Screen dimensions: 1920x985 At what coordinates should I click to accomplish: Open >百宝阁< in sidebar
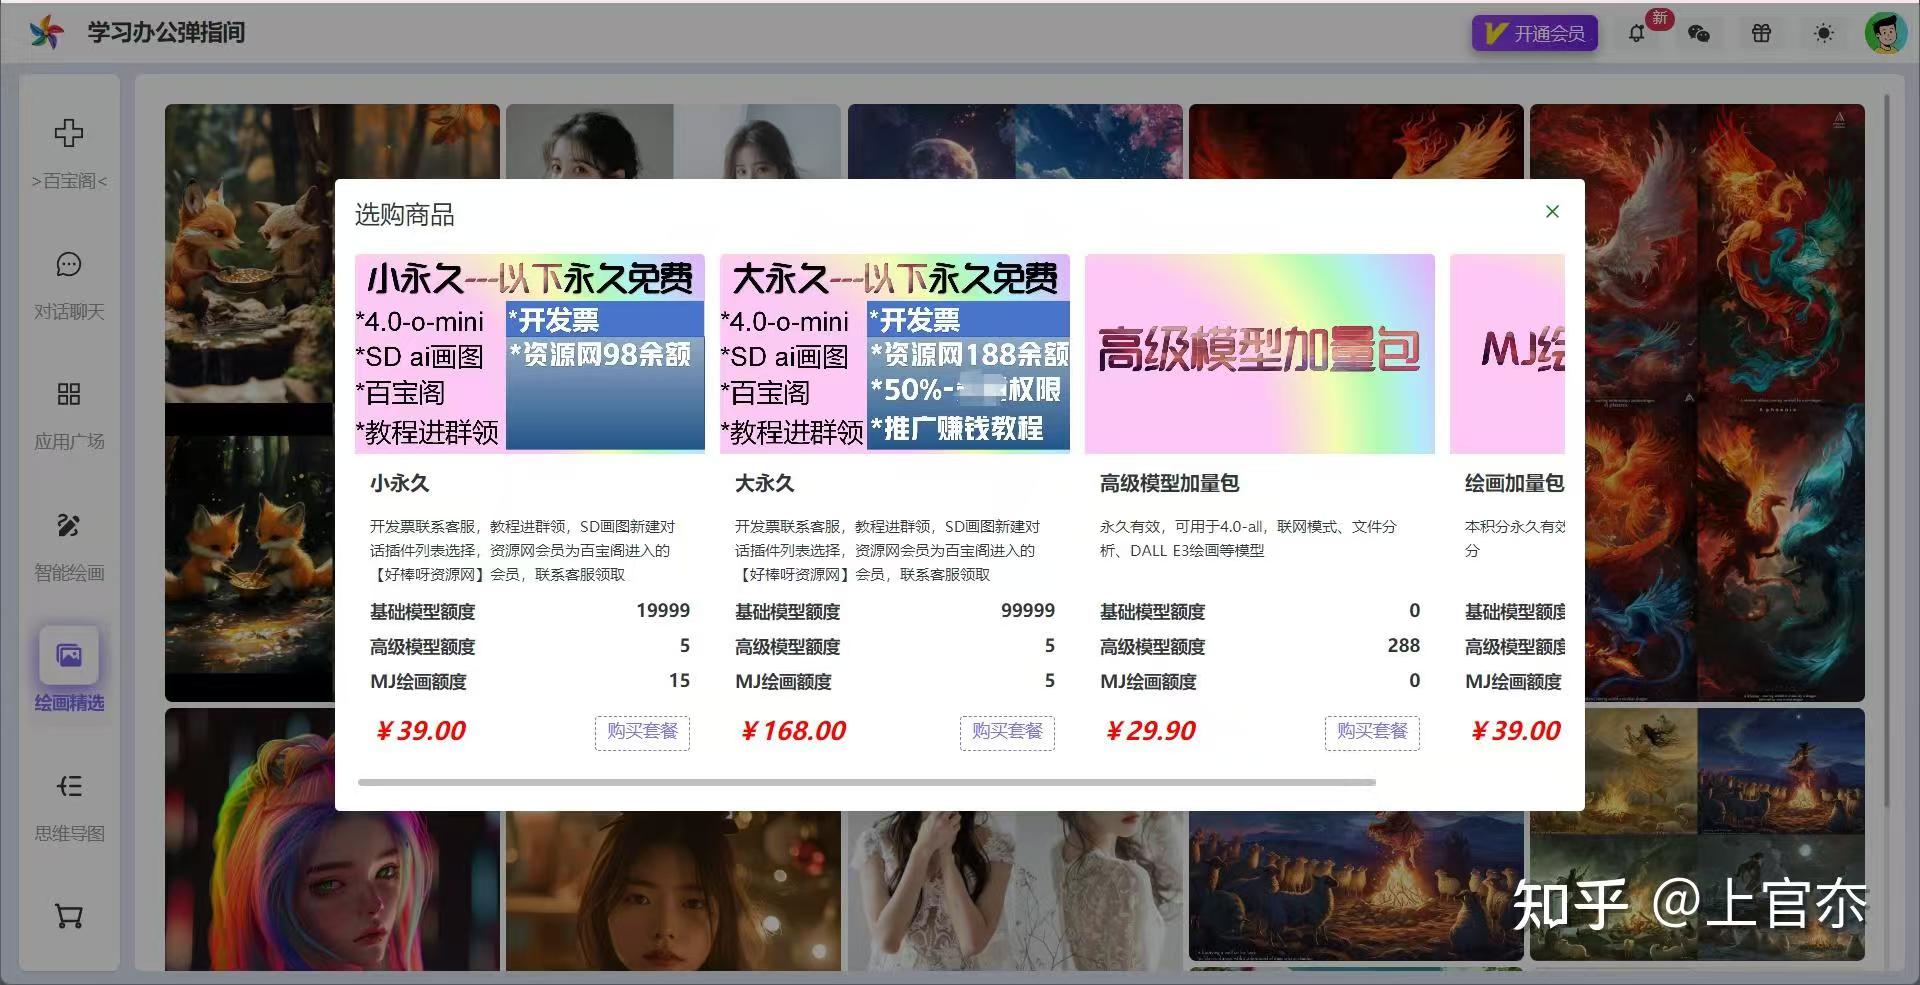(x=69, y=181)
